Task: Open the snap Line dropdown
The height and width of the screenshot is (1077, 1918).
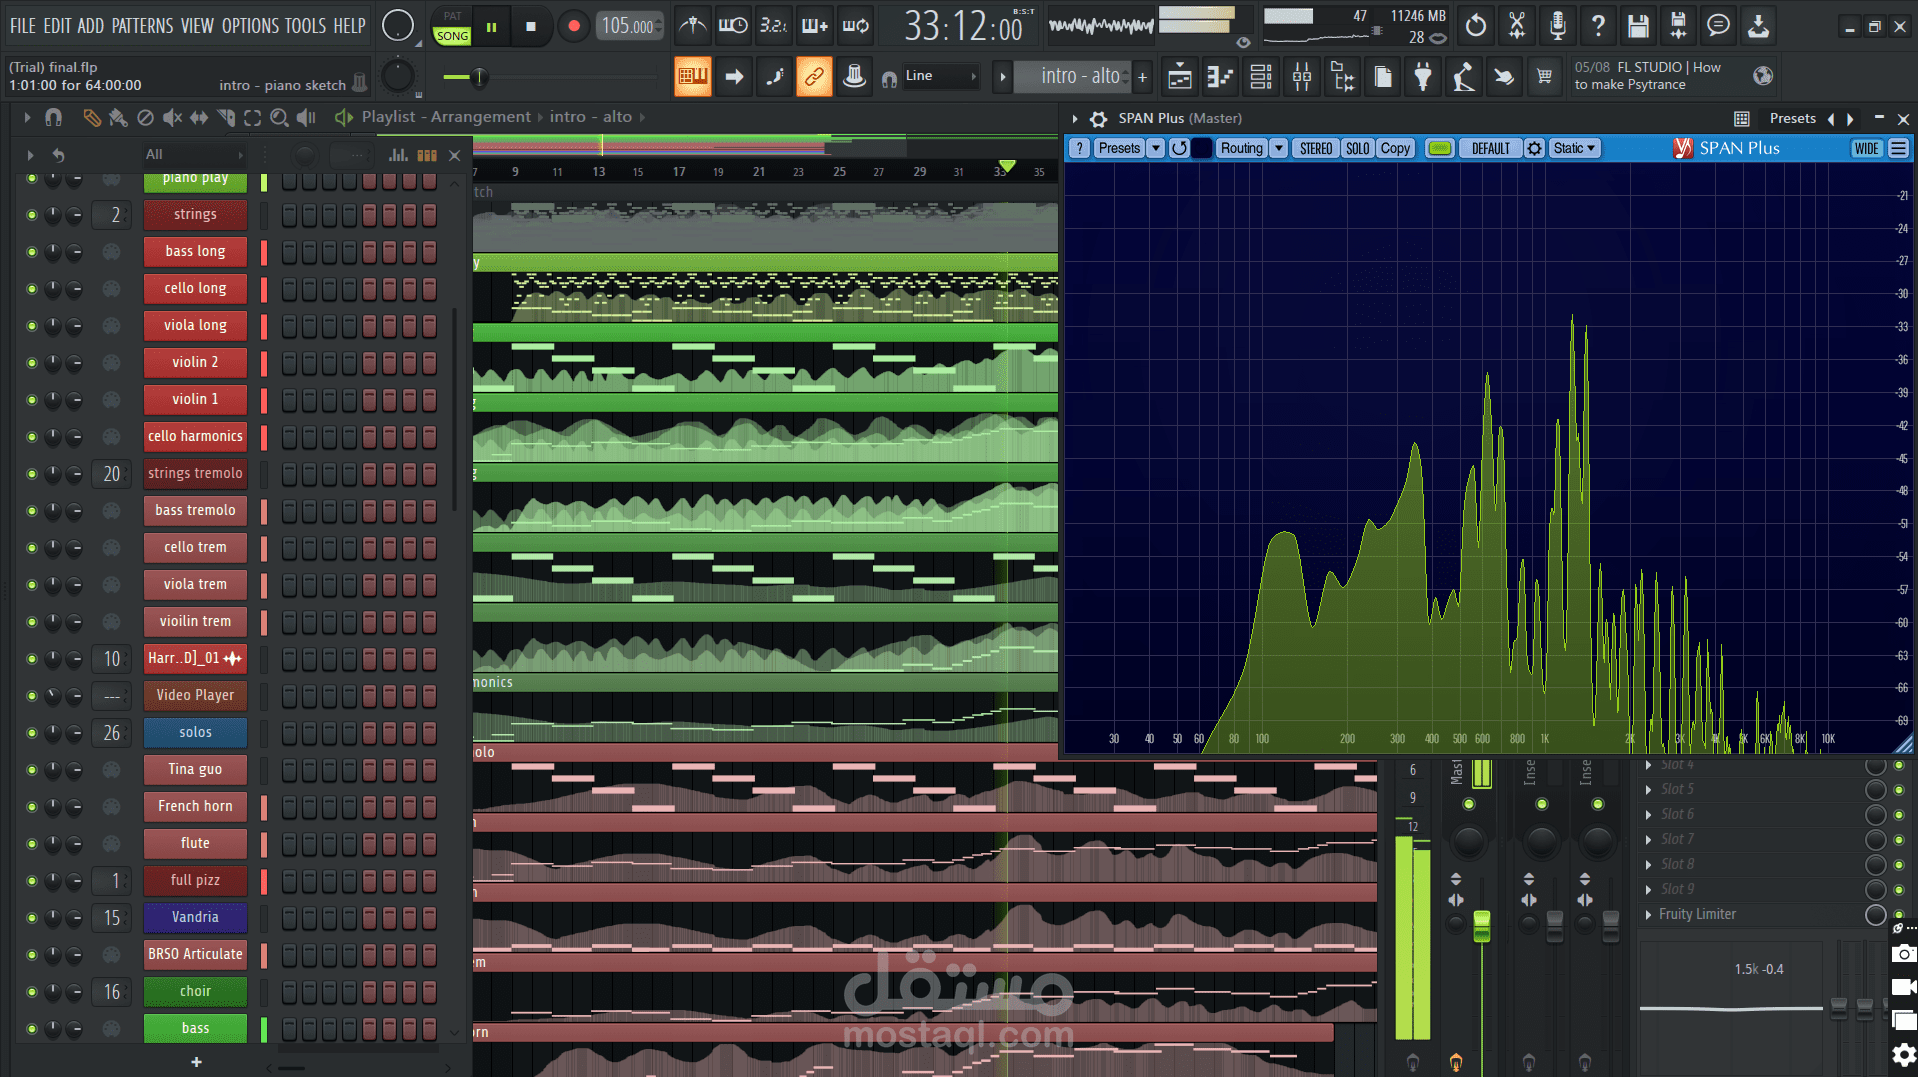Action: [940, 76]
